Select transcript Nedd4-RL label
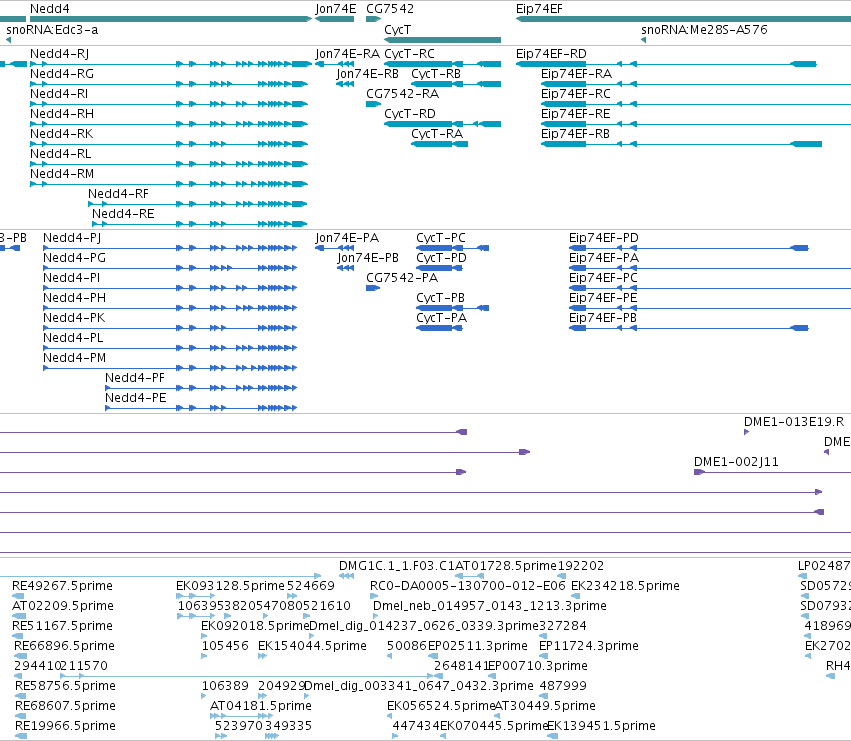Image resolution: width=851 pixels, height=741 pixels. click(60, 154)
